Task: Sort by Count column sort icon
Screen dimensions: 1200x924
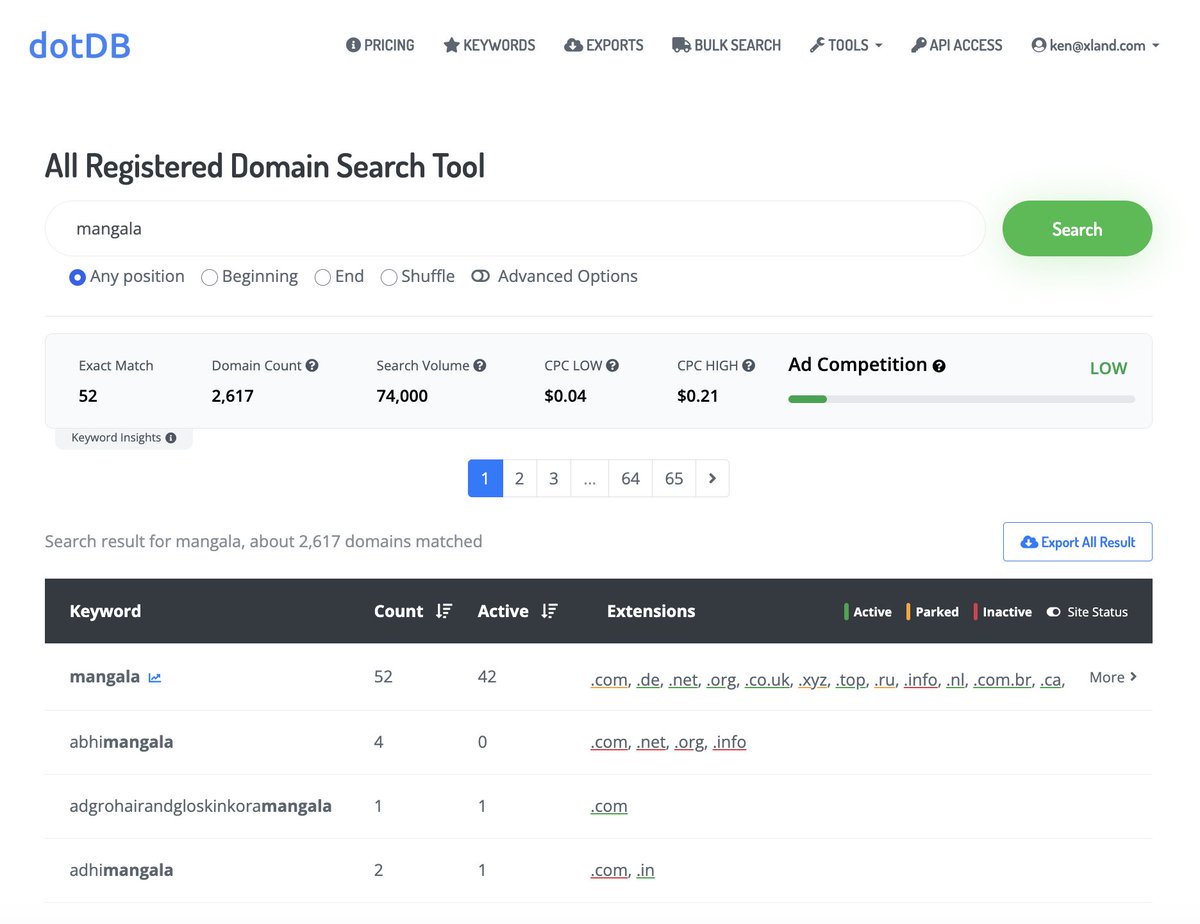Action: (x=445, y=611)
